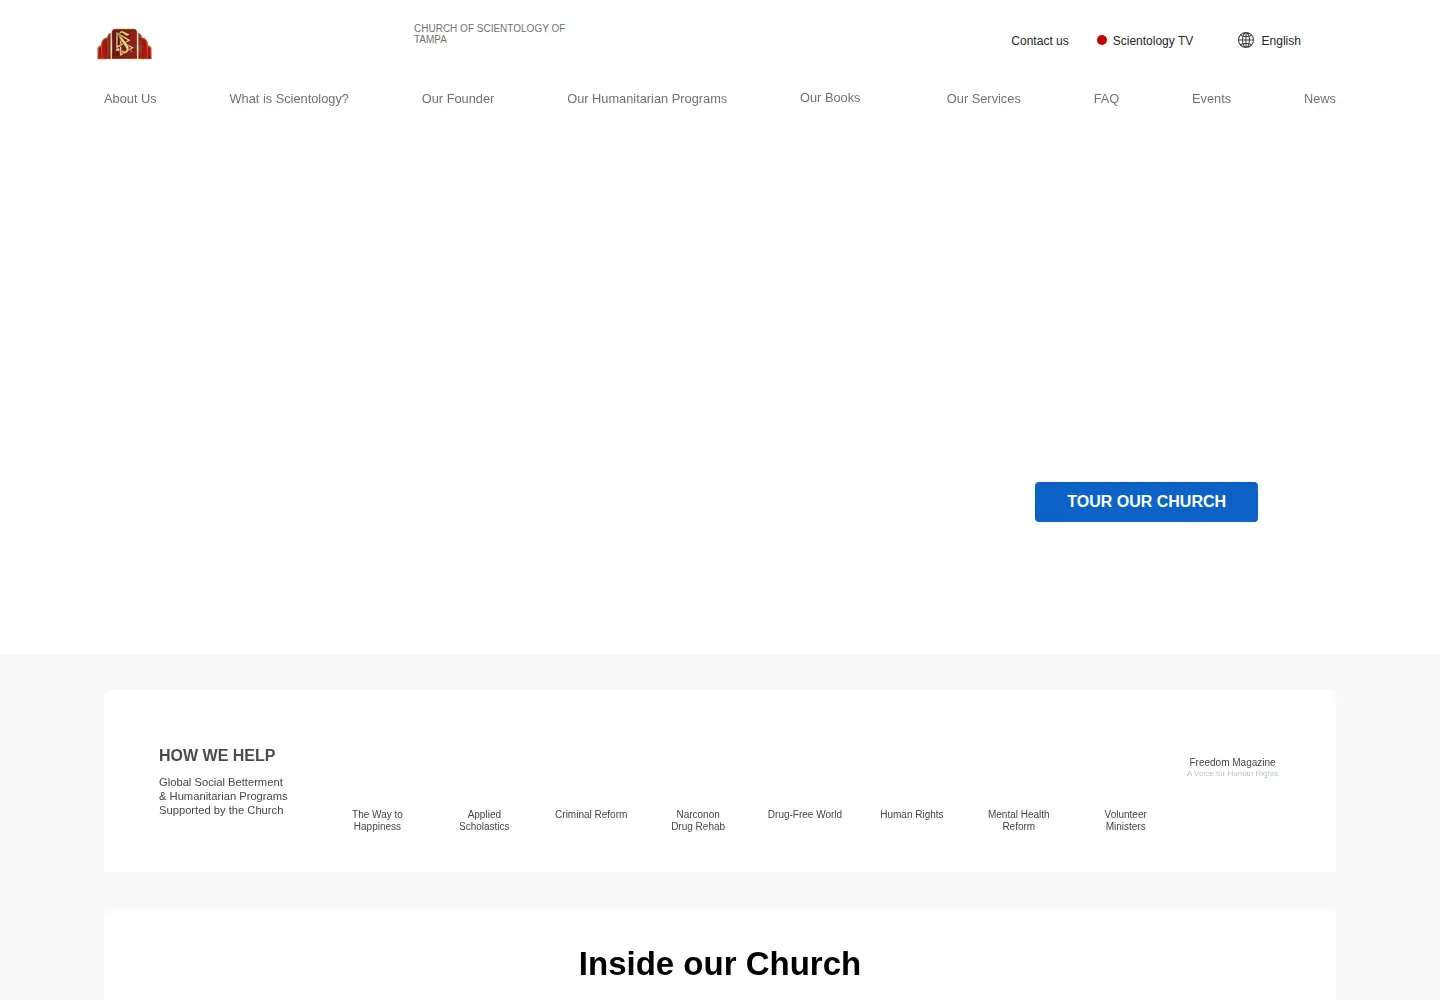This screenshot has height=1000, width=1440.
Task: Open the Our Founder menu
Action: coord(458,99)
